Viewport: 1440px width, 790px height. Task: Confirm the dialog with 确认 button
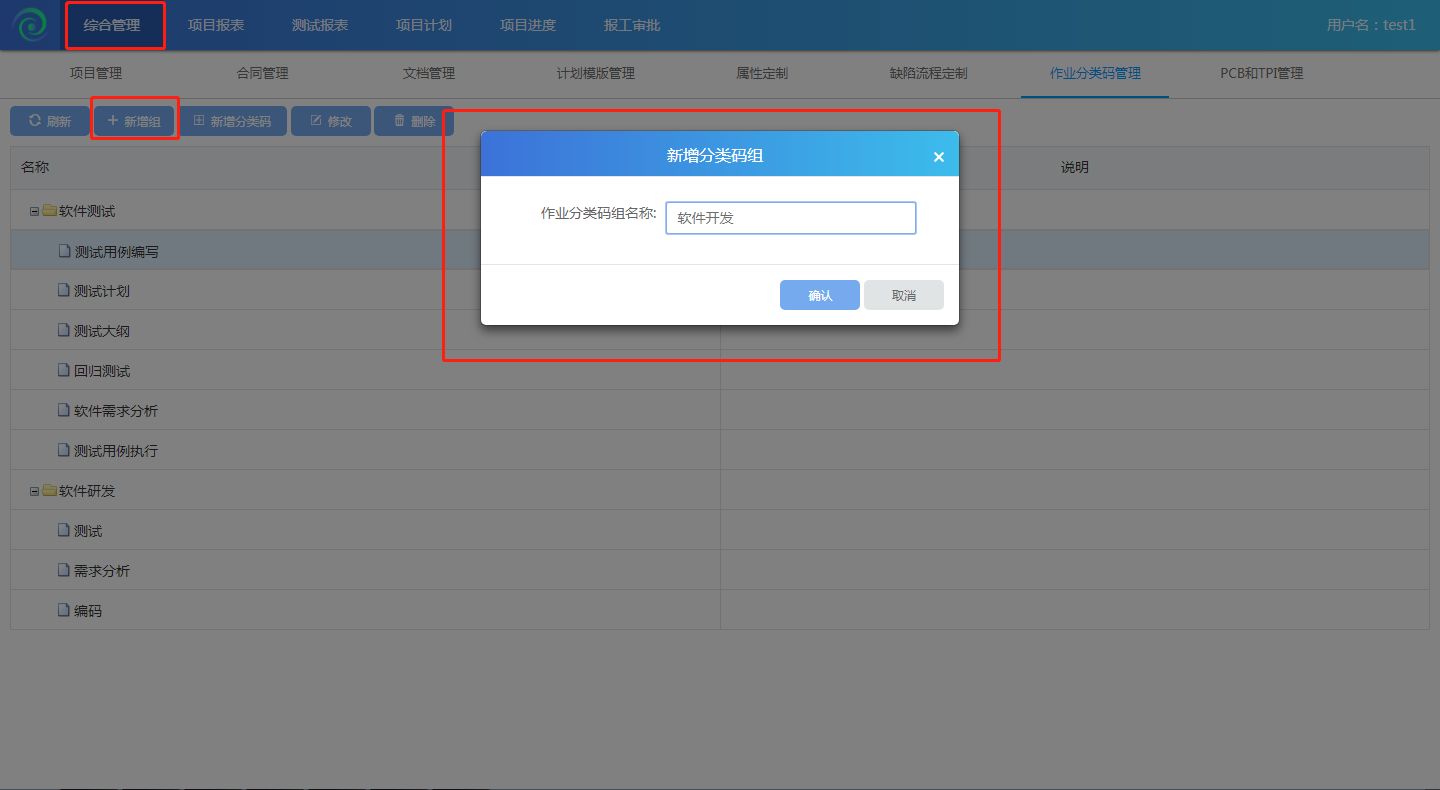pos(819,295)
